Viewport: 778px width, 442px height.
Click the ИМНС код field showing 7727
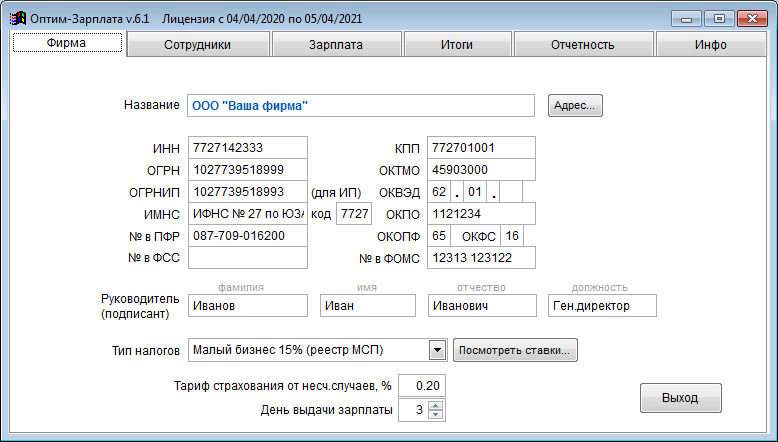point(354,214)
